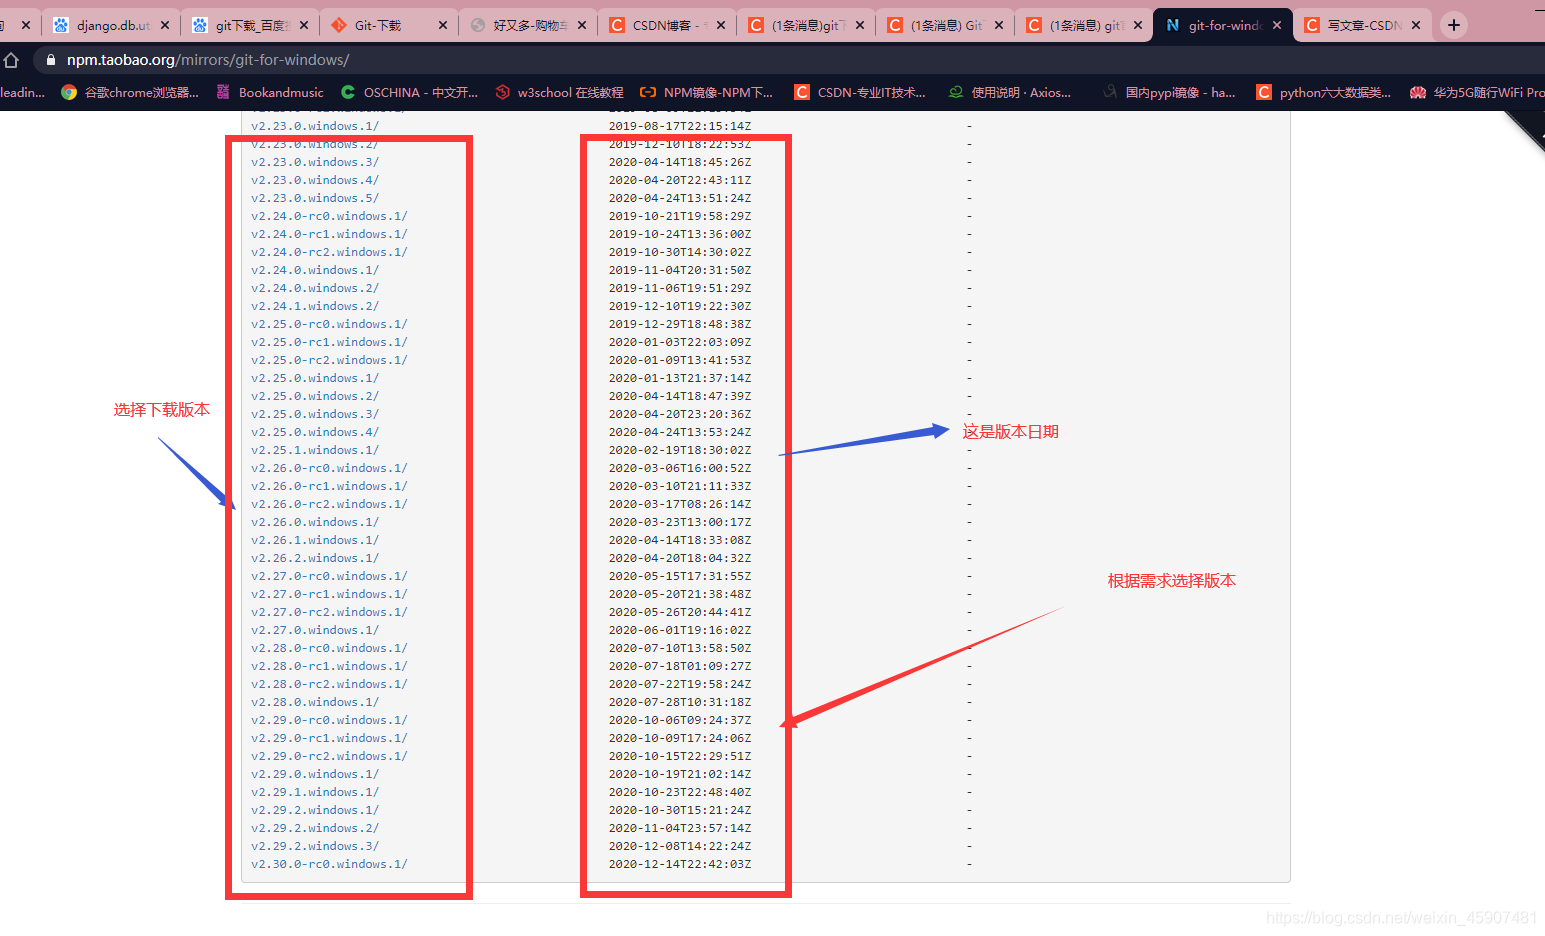This screenshot has height=936, width=1545.
Task: Open NPM镜像 bookmark
Action: click(707, 92)
